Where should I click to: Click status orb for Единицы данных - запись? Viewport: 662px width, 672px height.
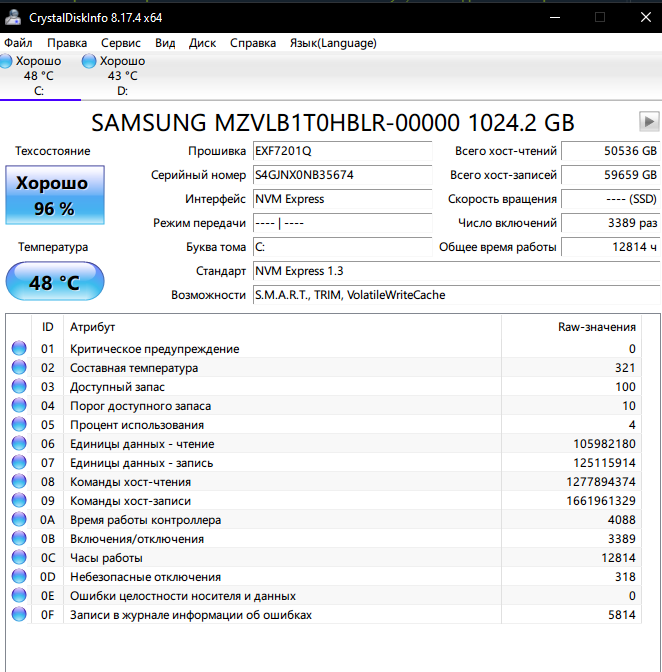pyautogui.click(x=19, y=462)
